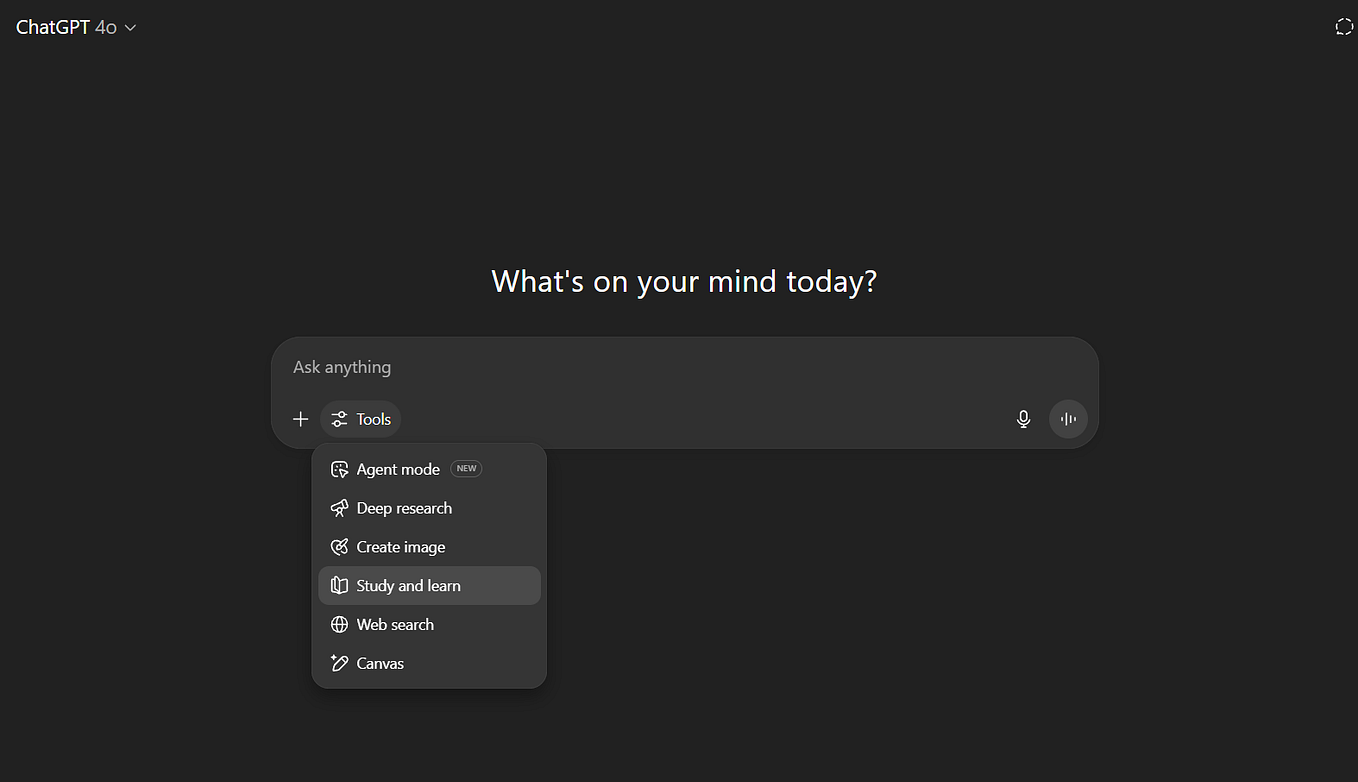Open a temporary chat via top-right icon
This screenshot has height=782, width=1358.
1343,26
